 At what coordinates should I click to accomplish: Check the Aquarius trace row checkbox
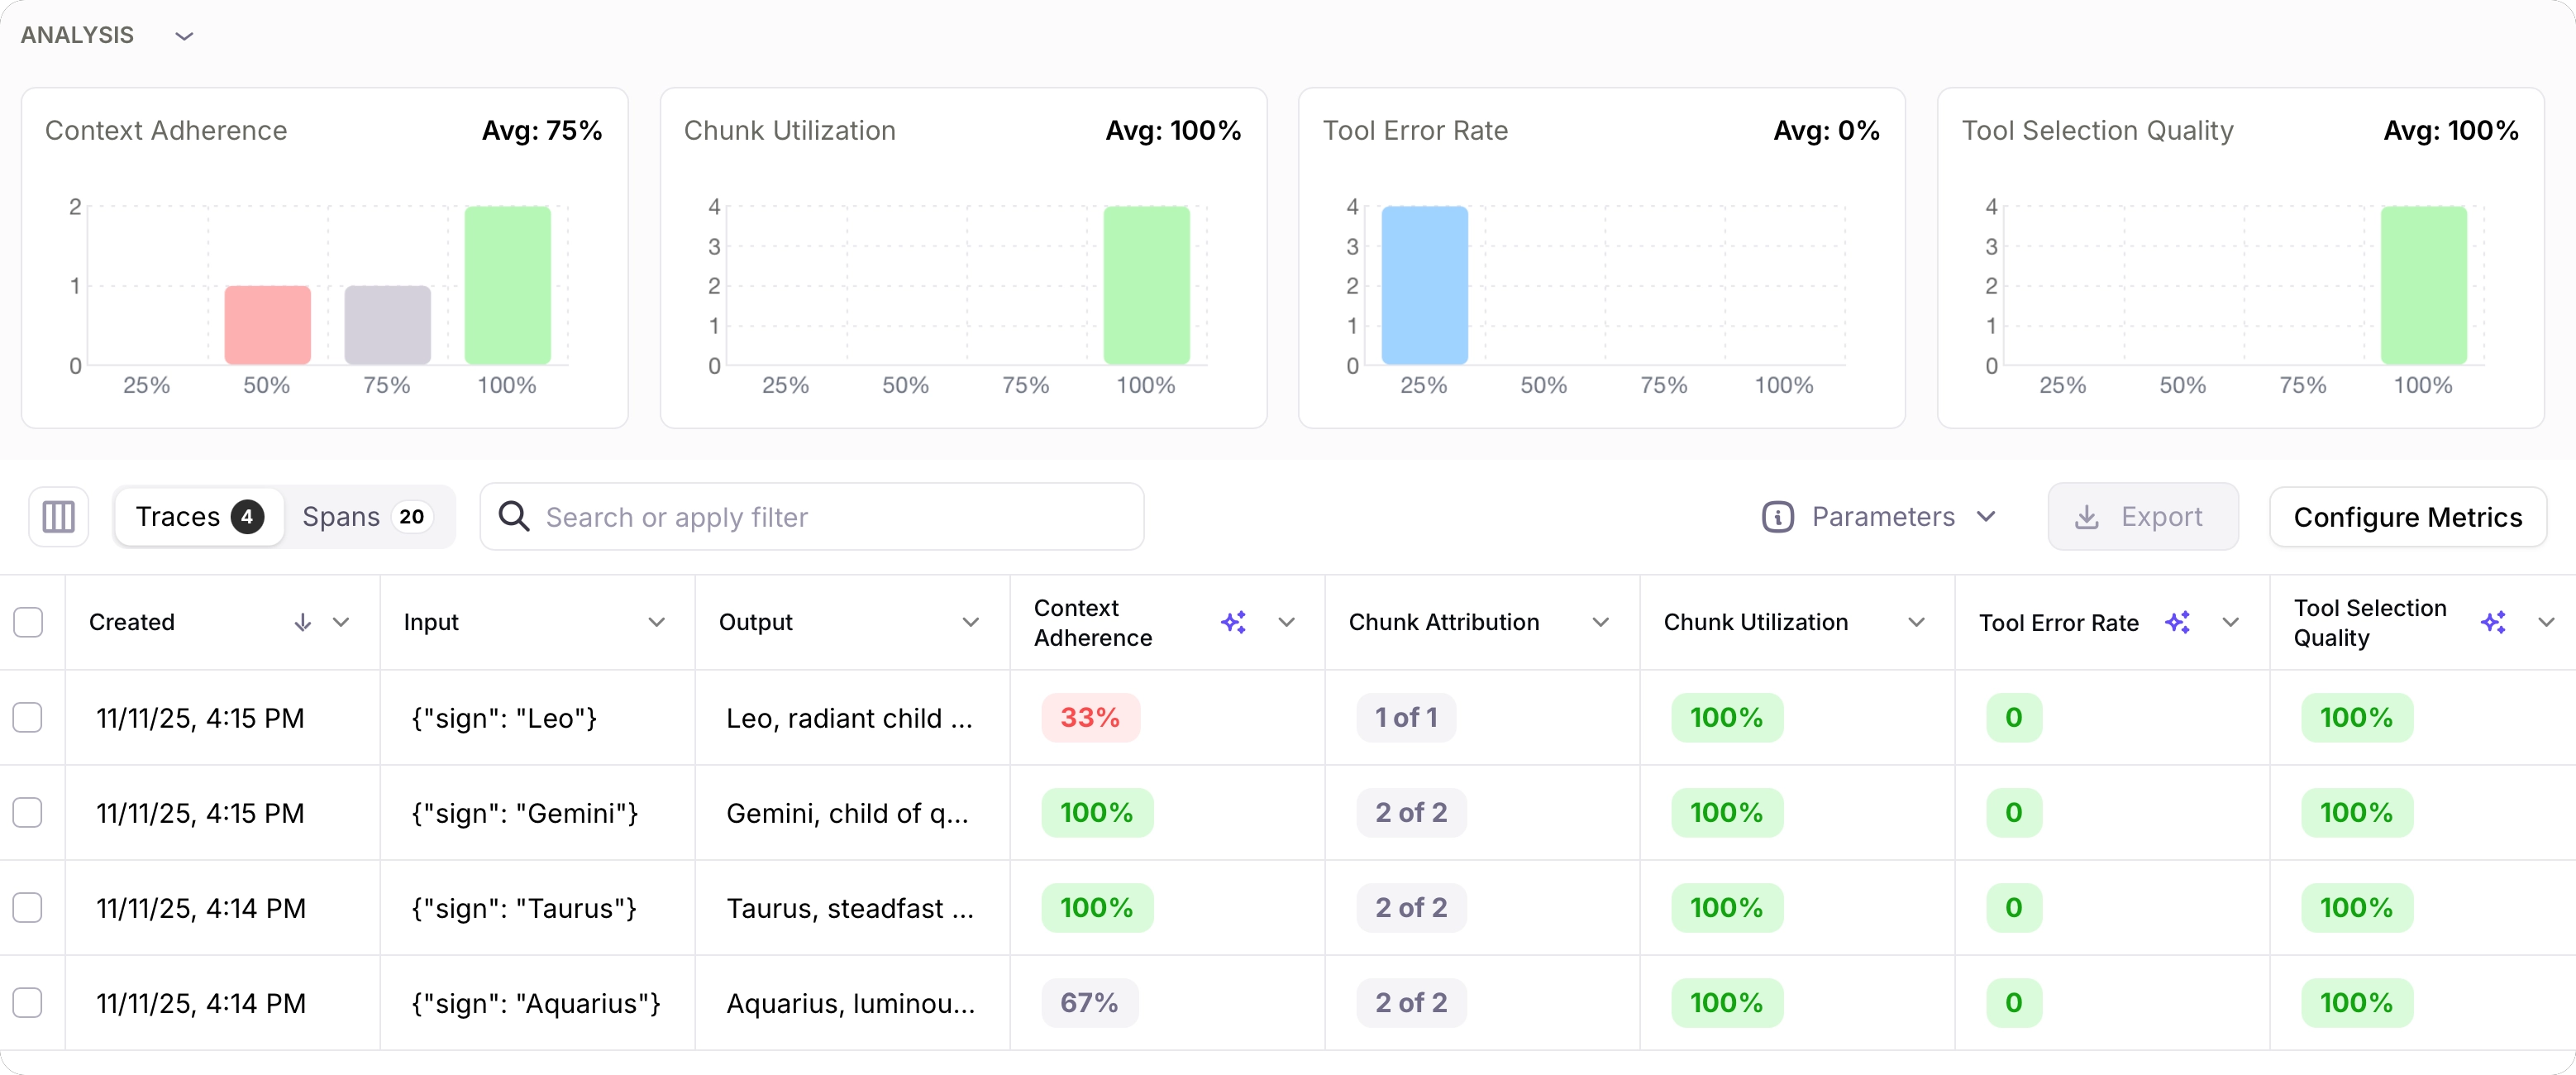coord(28,1002)
